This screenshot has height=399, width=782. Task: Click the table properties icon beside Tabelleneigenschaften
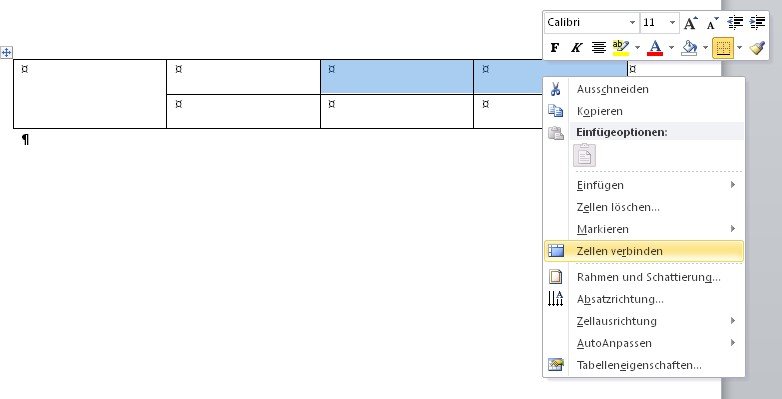[x=556, y=365]
